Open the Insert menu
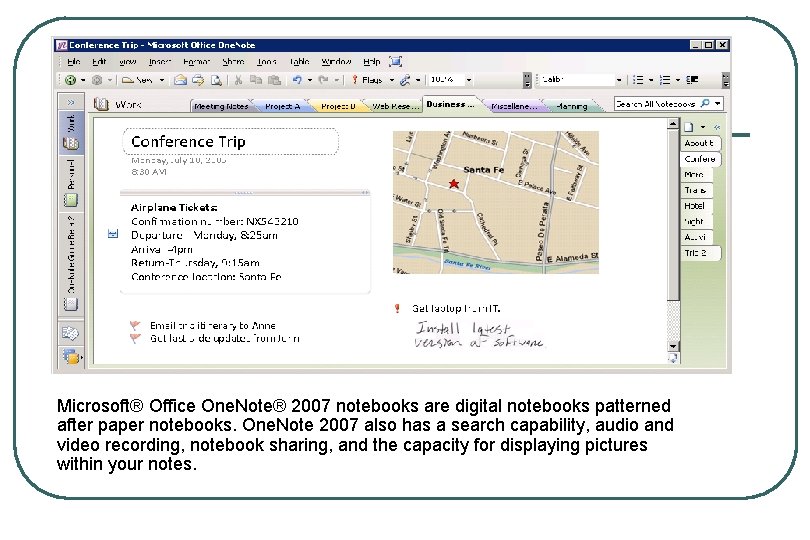810x540 pixels. click(x=160, y=61)
